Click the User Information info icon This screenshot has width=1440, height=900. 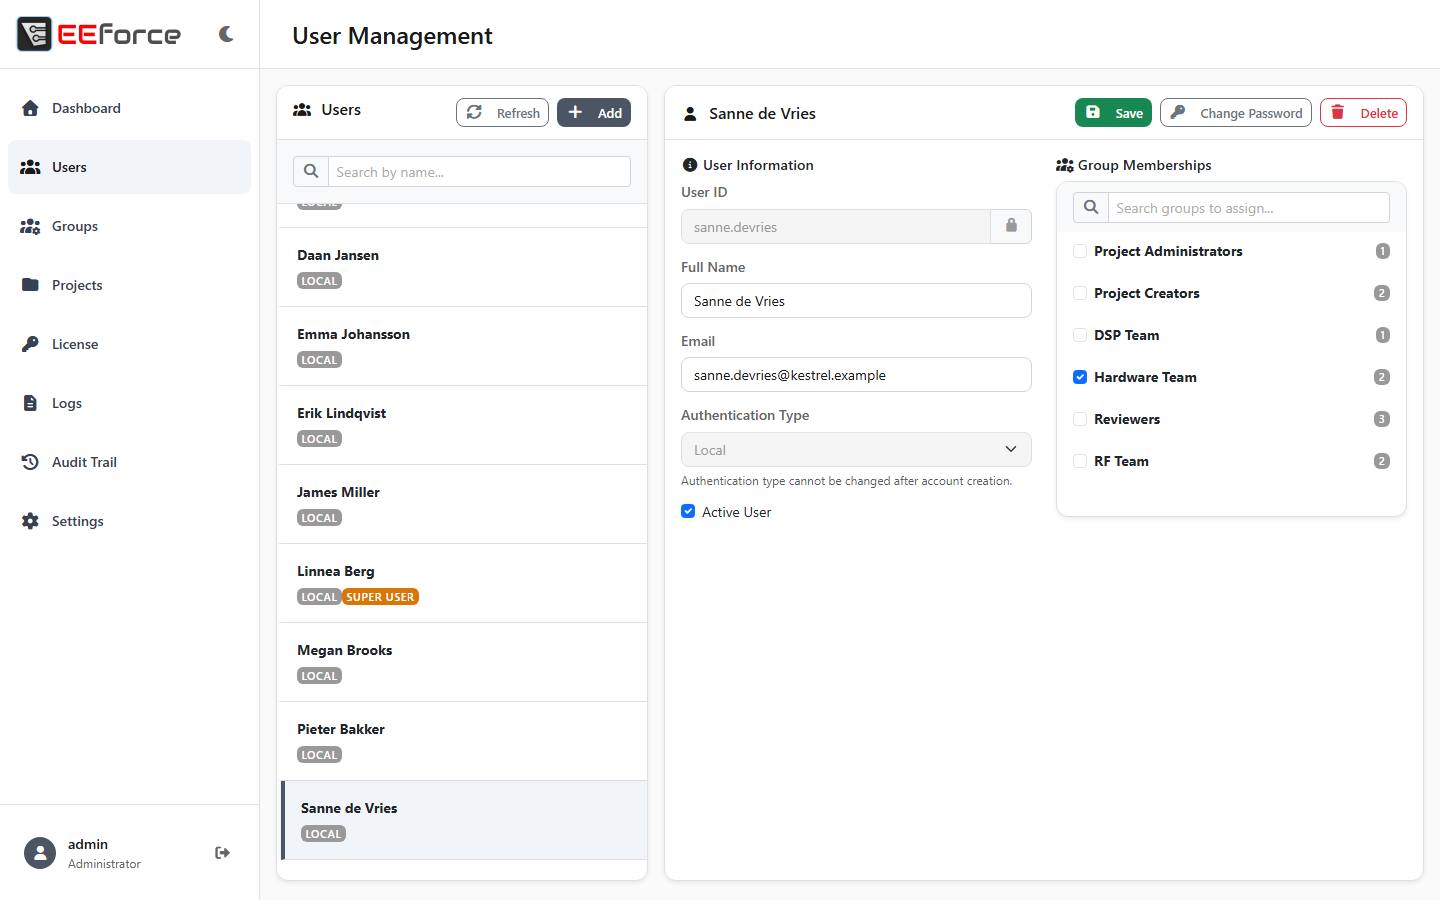tap(689, 165)
